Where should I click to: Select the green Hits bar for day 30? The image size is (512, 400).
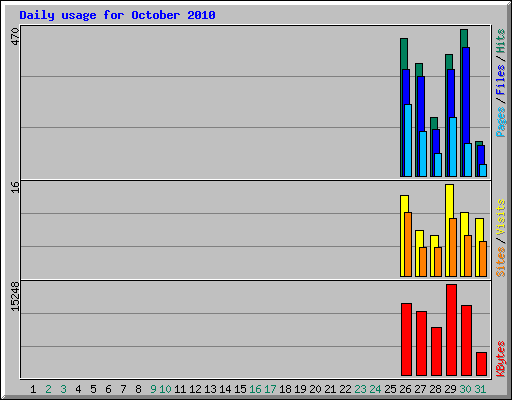click(464, 38)
